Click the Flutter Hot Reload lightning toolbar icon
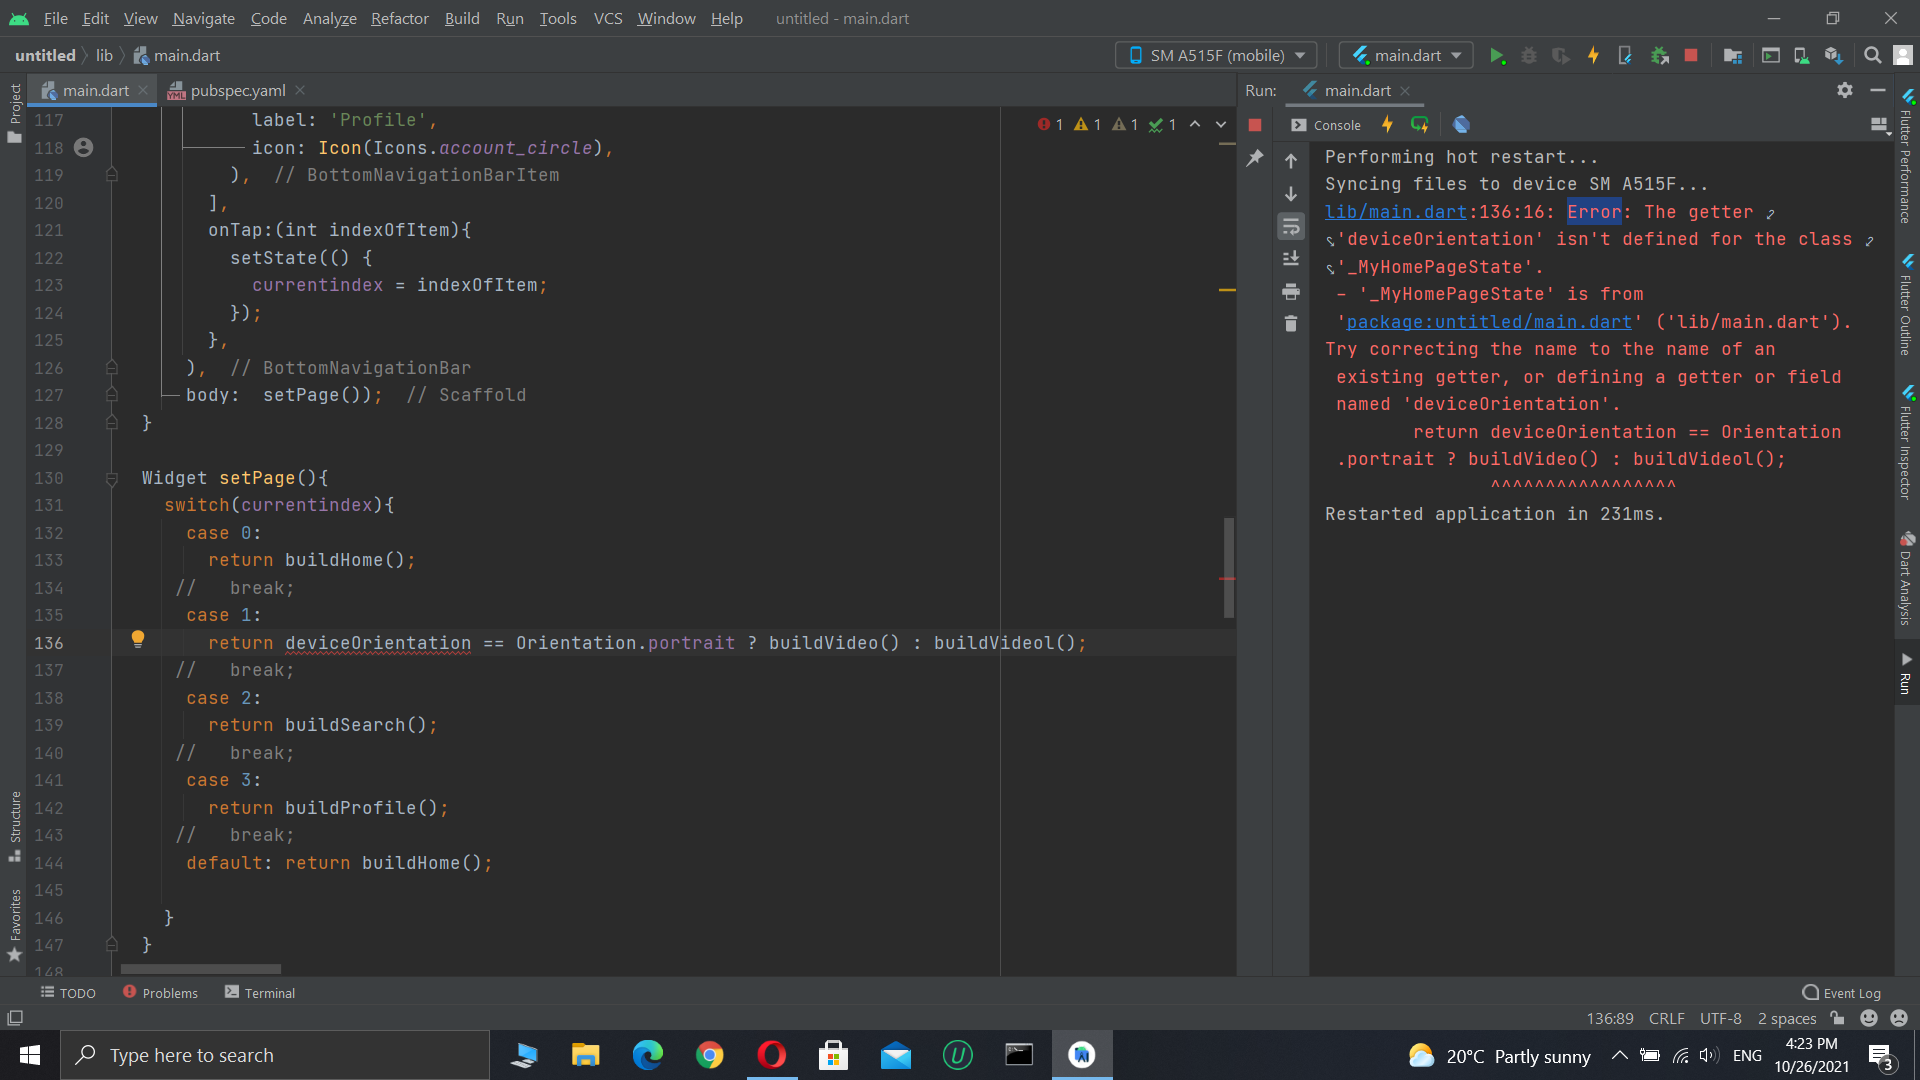The image size is (1920, 1080). (1594, 56)
